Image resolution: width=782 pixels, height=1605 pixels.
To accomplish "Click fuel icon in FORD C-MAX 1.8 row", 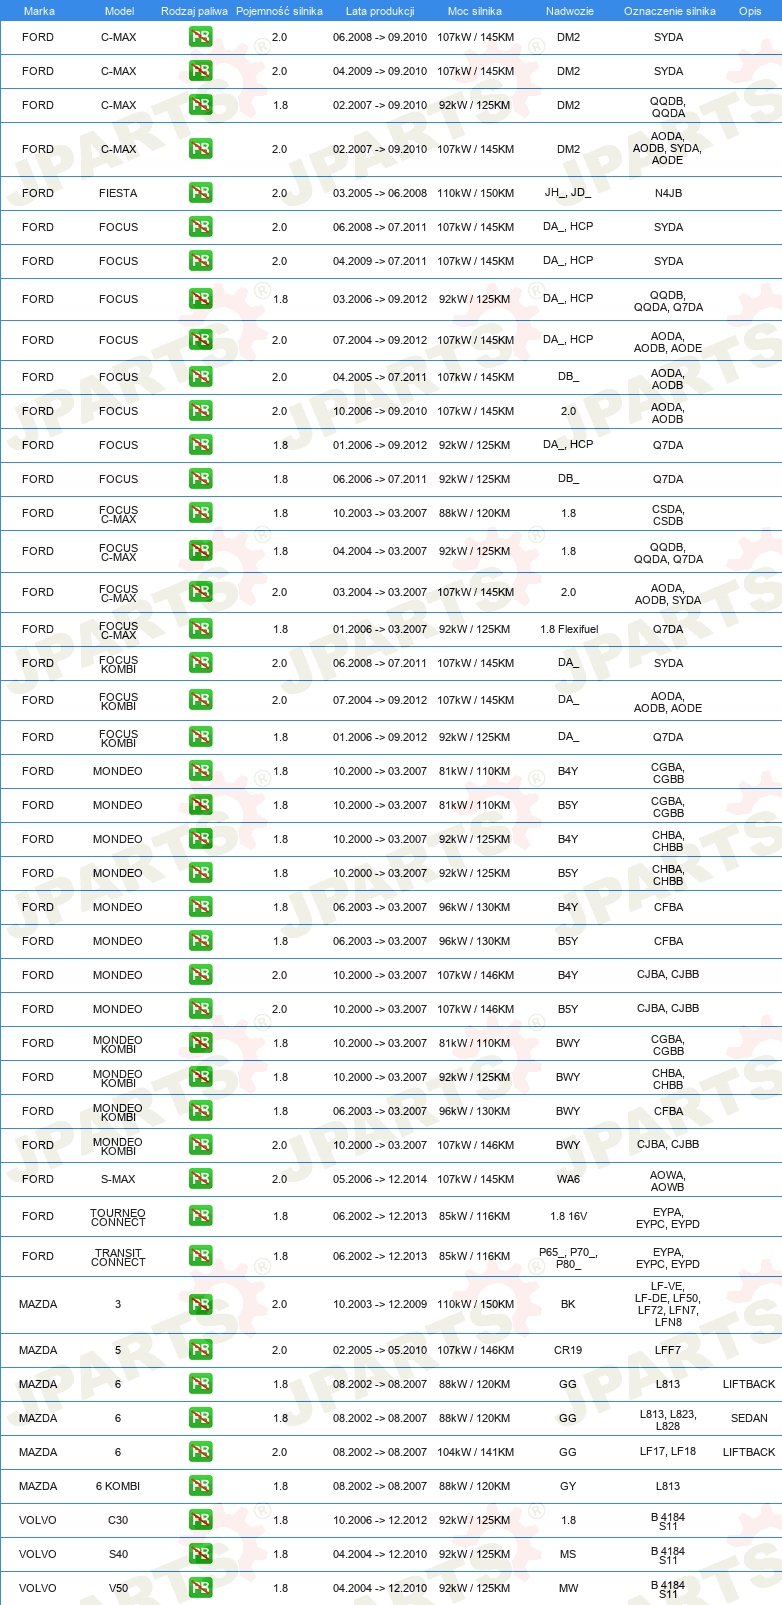I will pyautogui.click(x=200, y=105).
